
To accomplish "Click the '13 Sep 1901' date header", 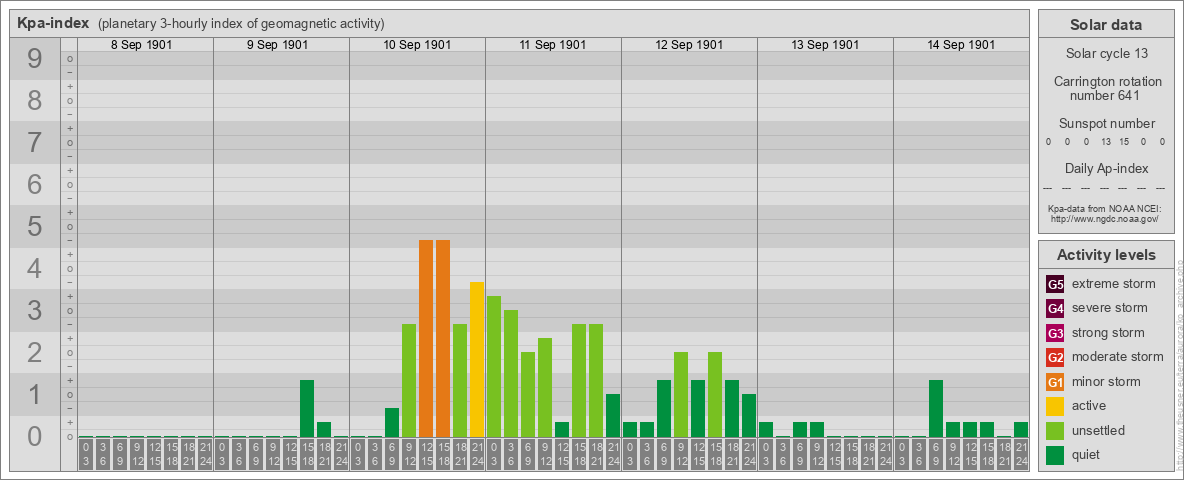I will (825, 45).
